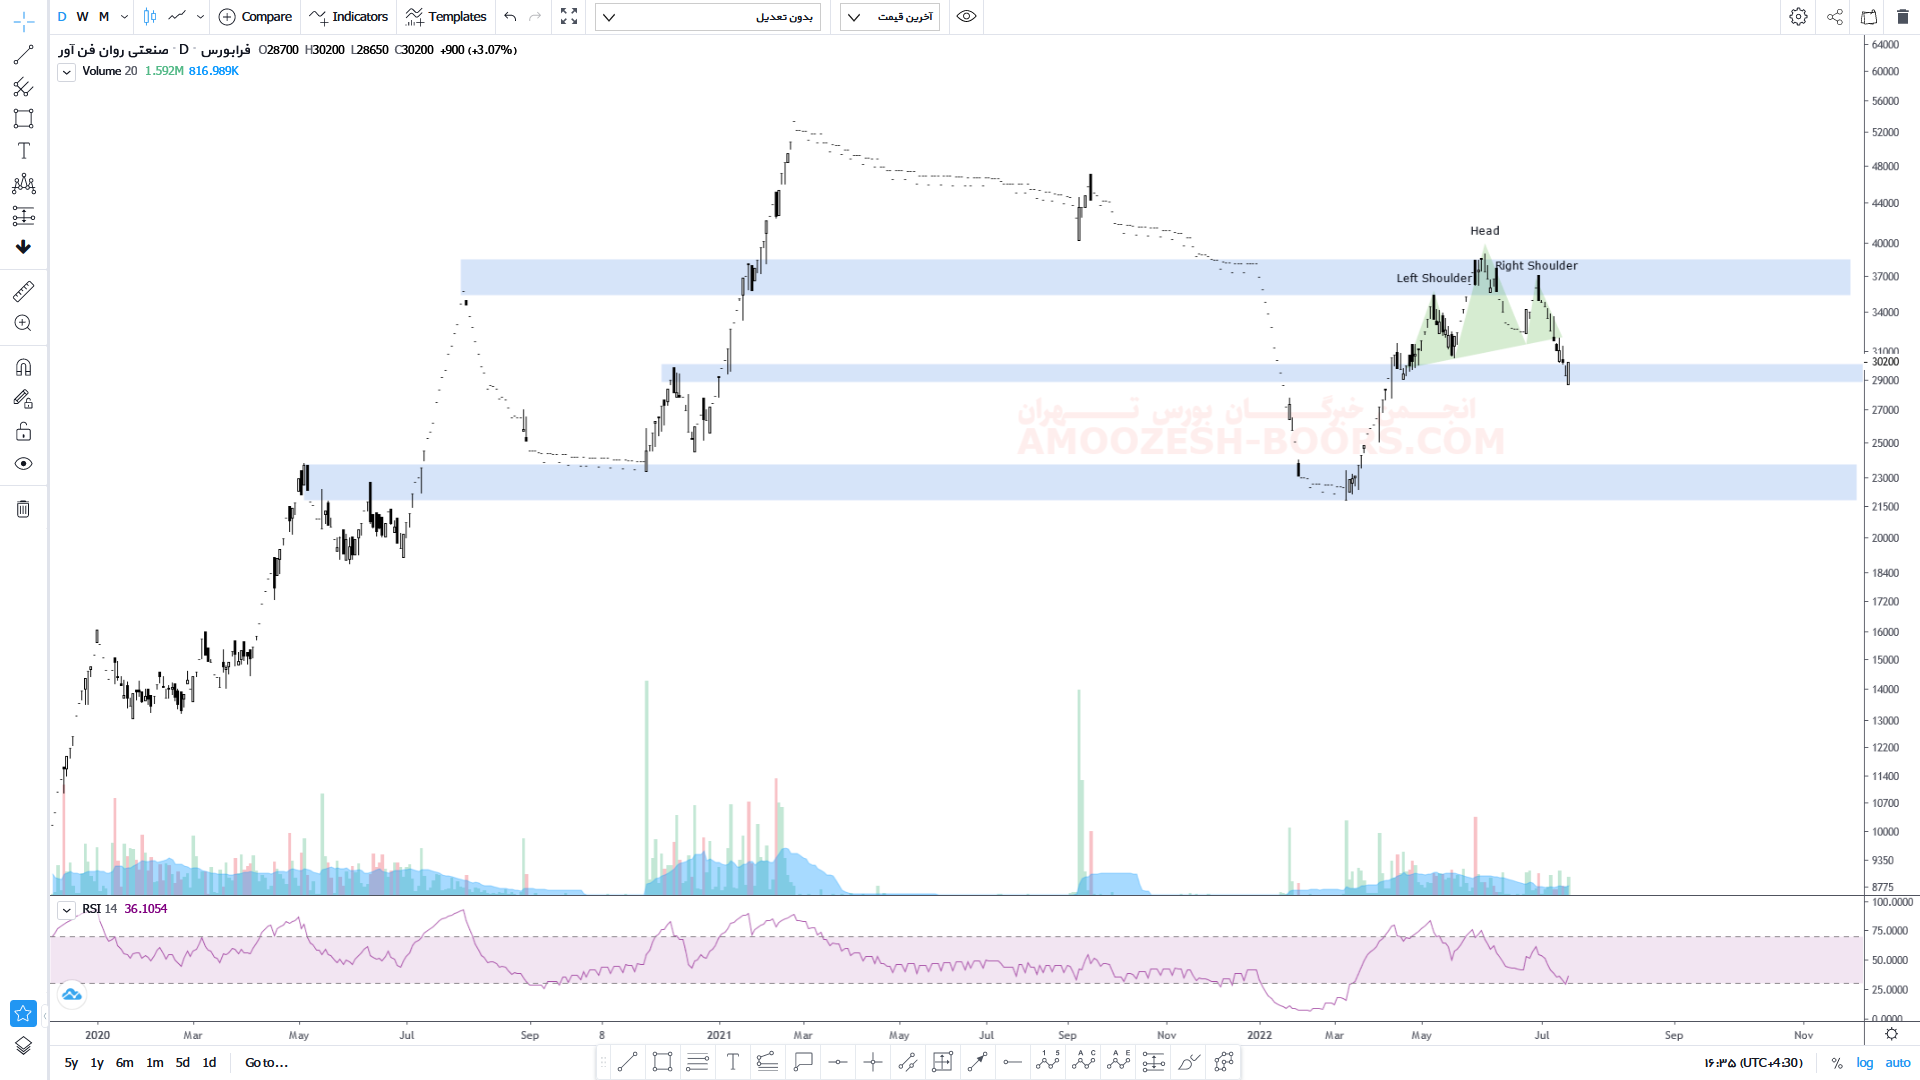1920x1080 pixels.
Task: Click the zoom in magnifier tool
Action: pyautogui.click(x=23, y=323)
